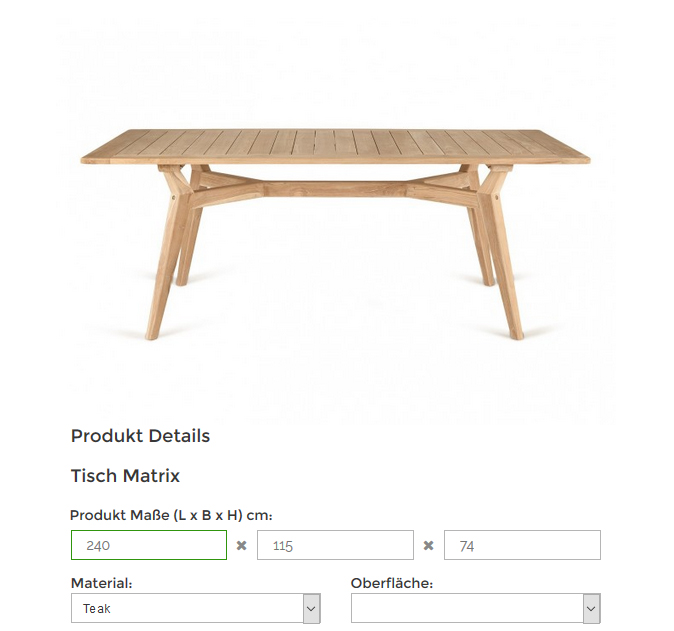The image size is (674, 631).
Task: Click the Oberfläche label
Action: 392,583
